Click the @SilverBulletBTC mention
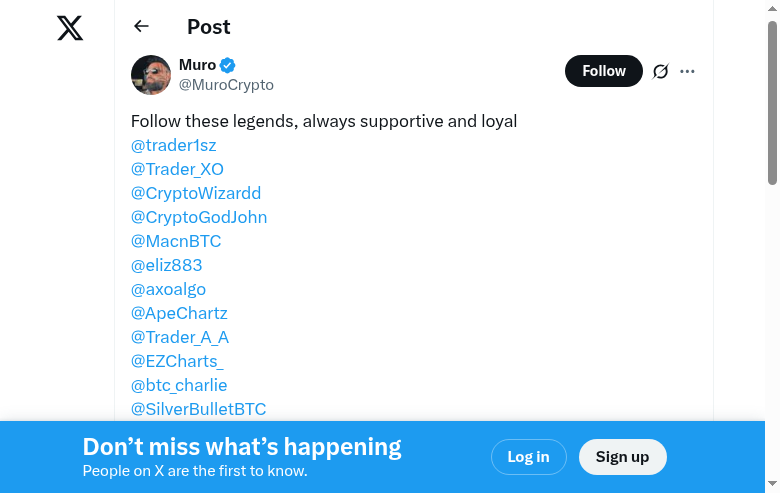Screen dimensions: 780x493 (198, 409)
